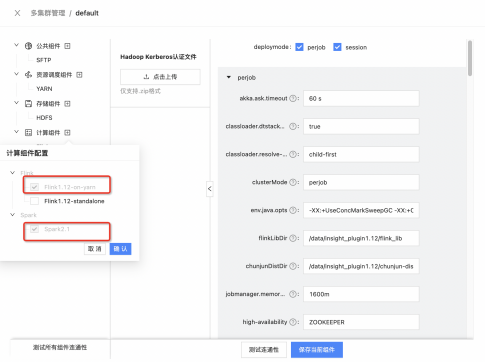Toggle the session deploymode checkbox
The width and height of the screenshot is (485, 362).
coord(337,47)
